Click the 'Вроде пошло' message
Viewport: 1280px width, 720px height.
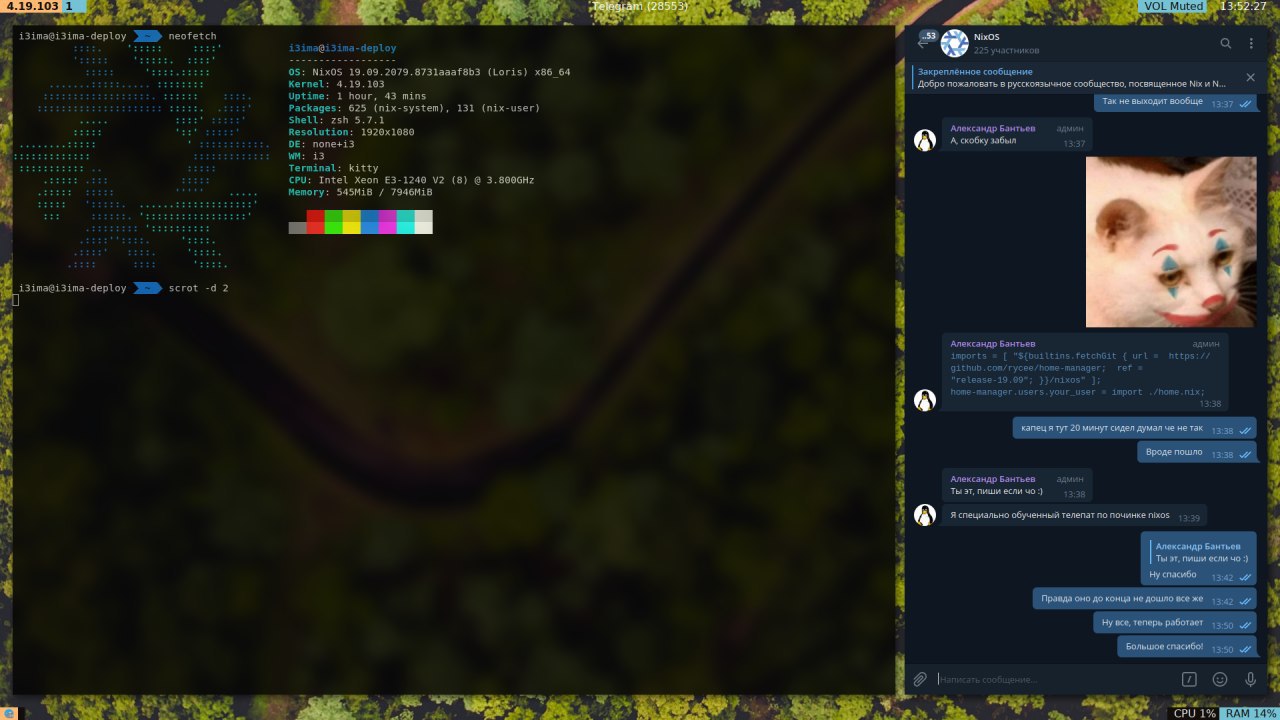coord(1197,452)
